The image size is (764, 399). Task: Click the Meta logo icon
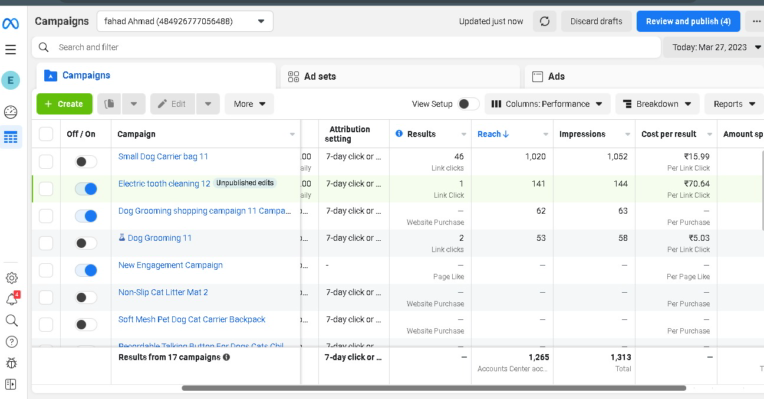point(11,23)
